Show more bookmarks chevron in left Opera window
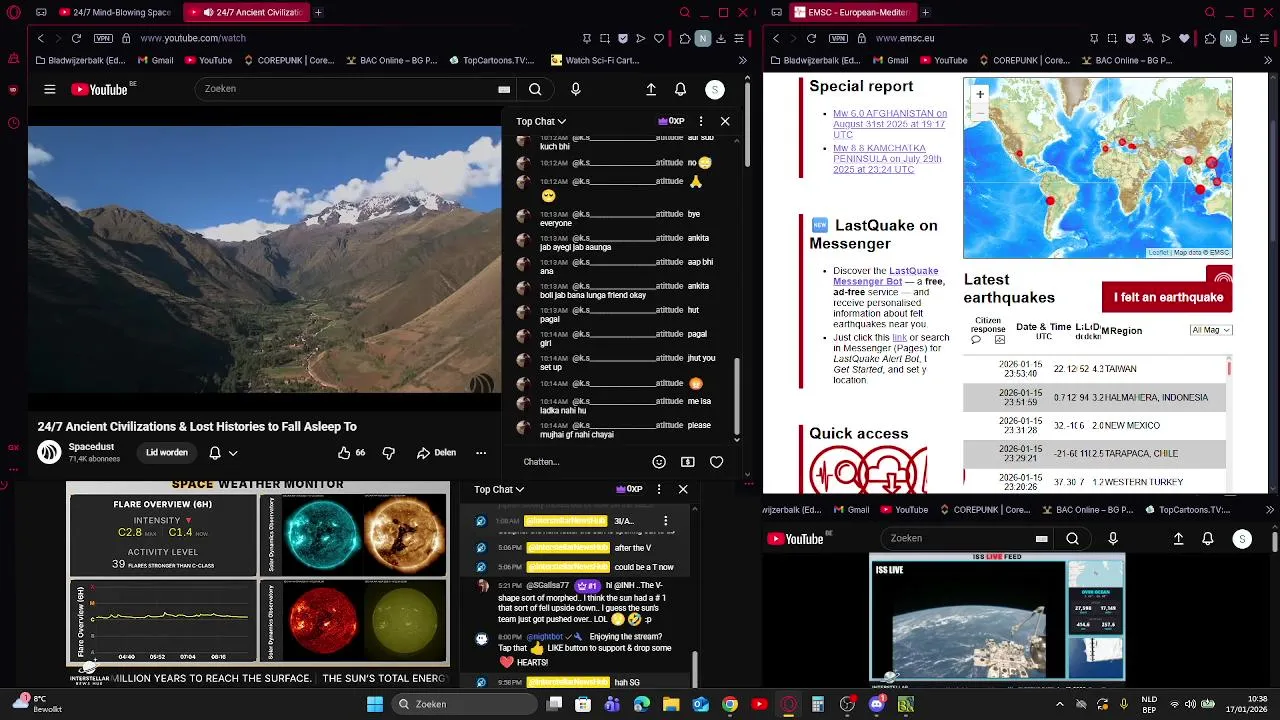 tap(742, 60)
